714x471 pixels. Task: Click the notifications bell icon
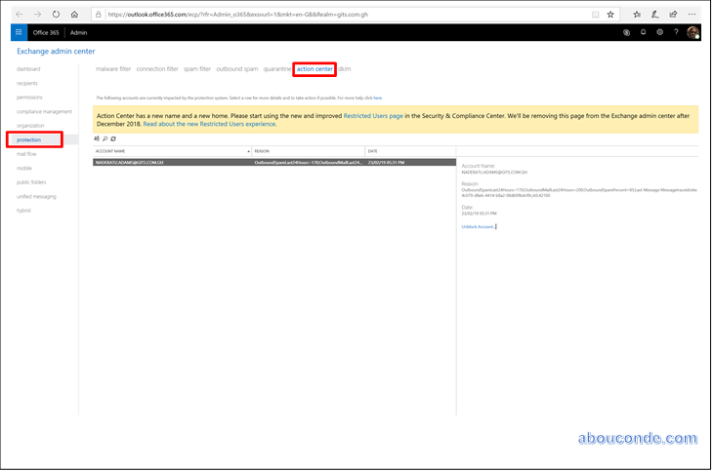[x=642, y=32]
